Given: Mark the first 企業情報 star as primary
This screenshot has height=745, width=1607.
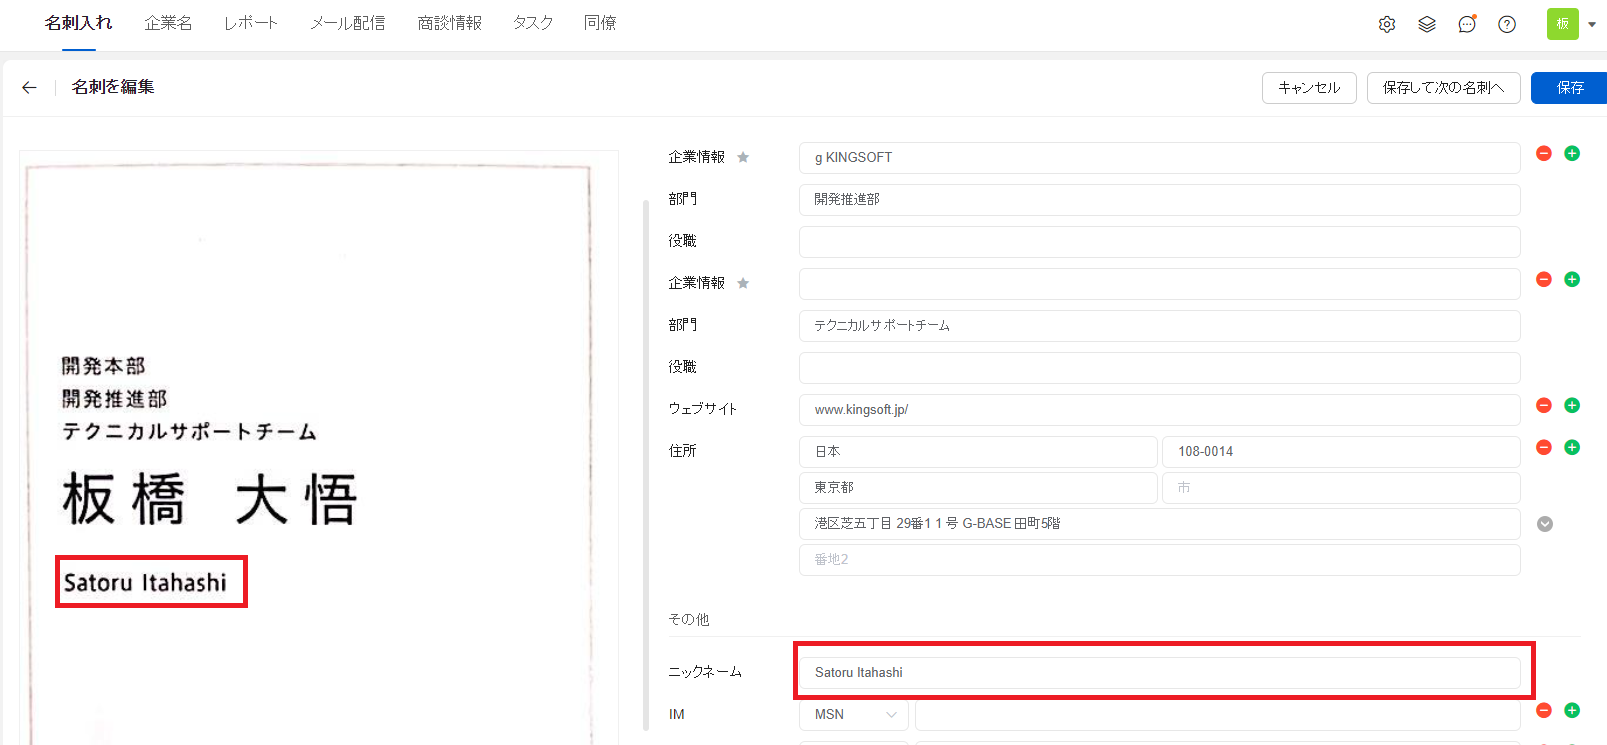Looking at the screenshot, I should pyautogui.click(x=743, y=157).
